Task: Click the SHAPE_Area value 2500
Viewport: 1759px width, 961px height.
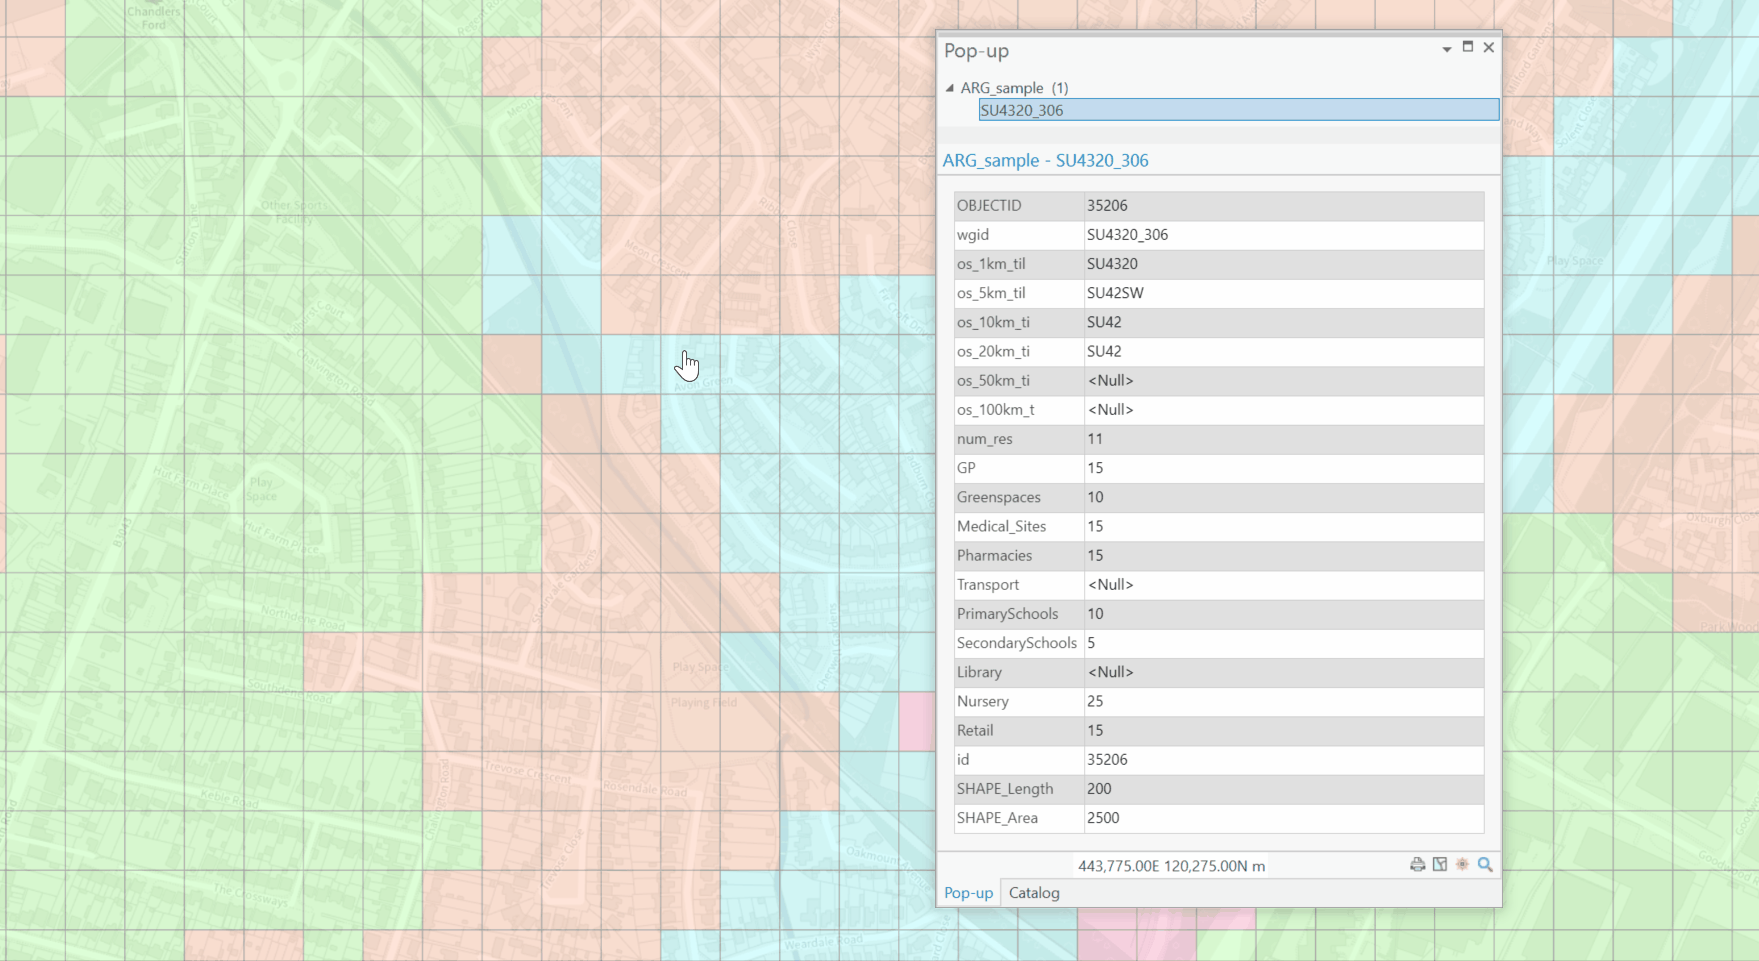Action: point(1104,818)
